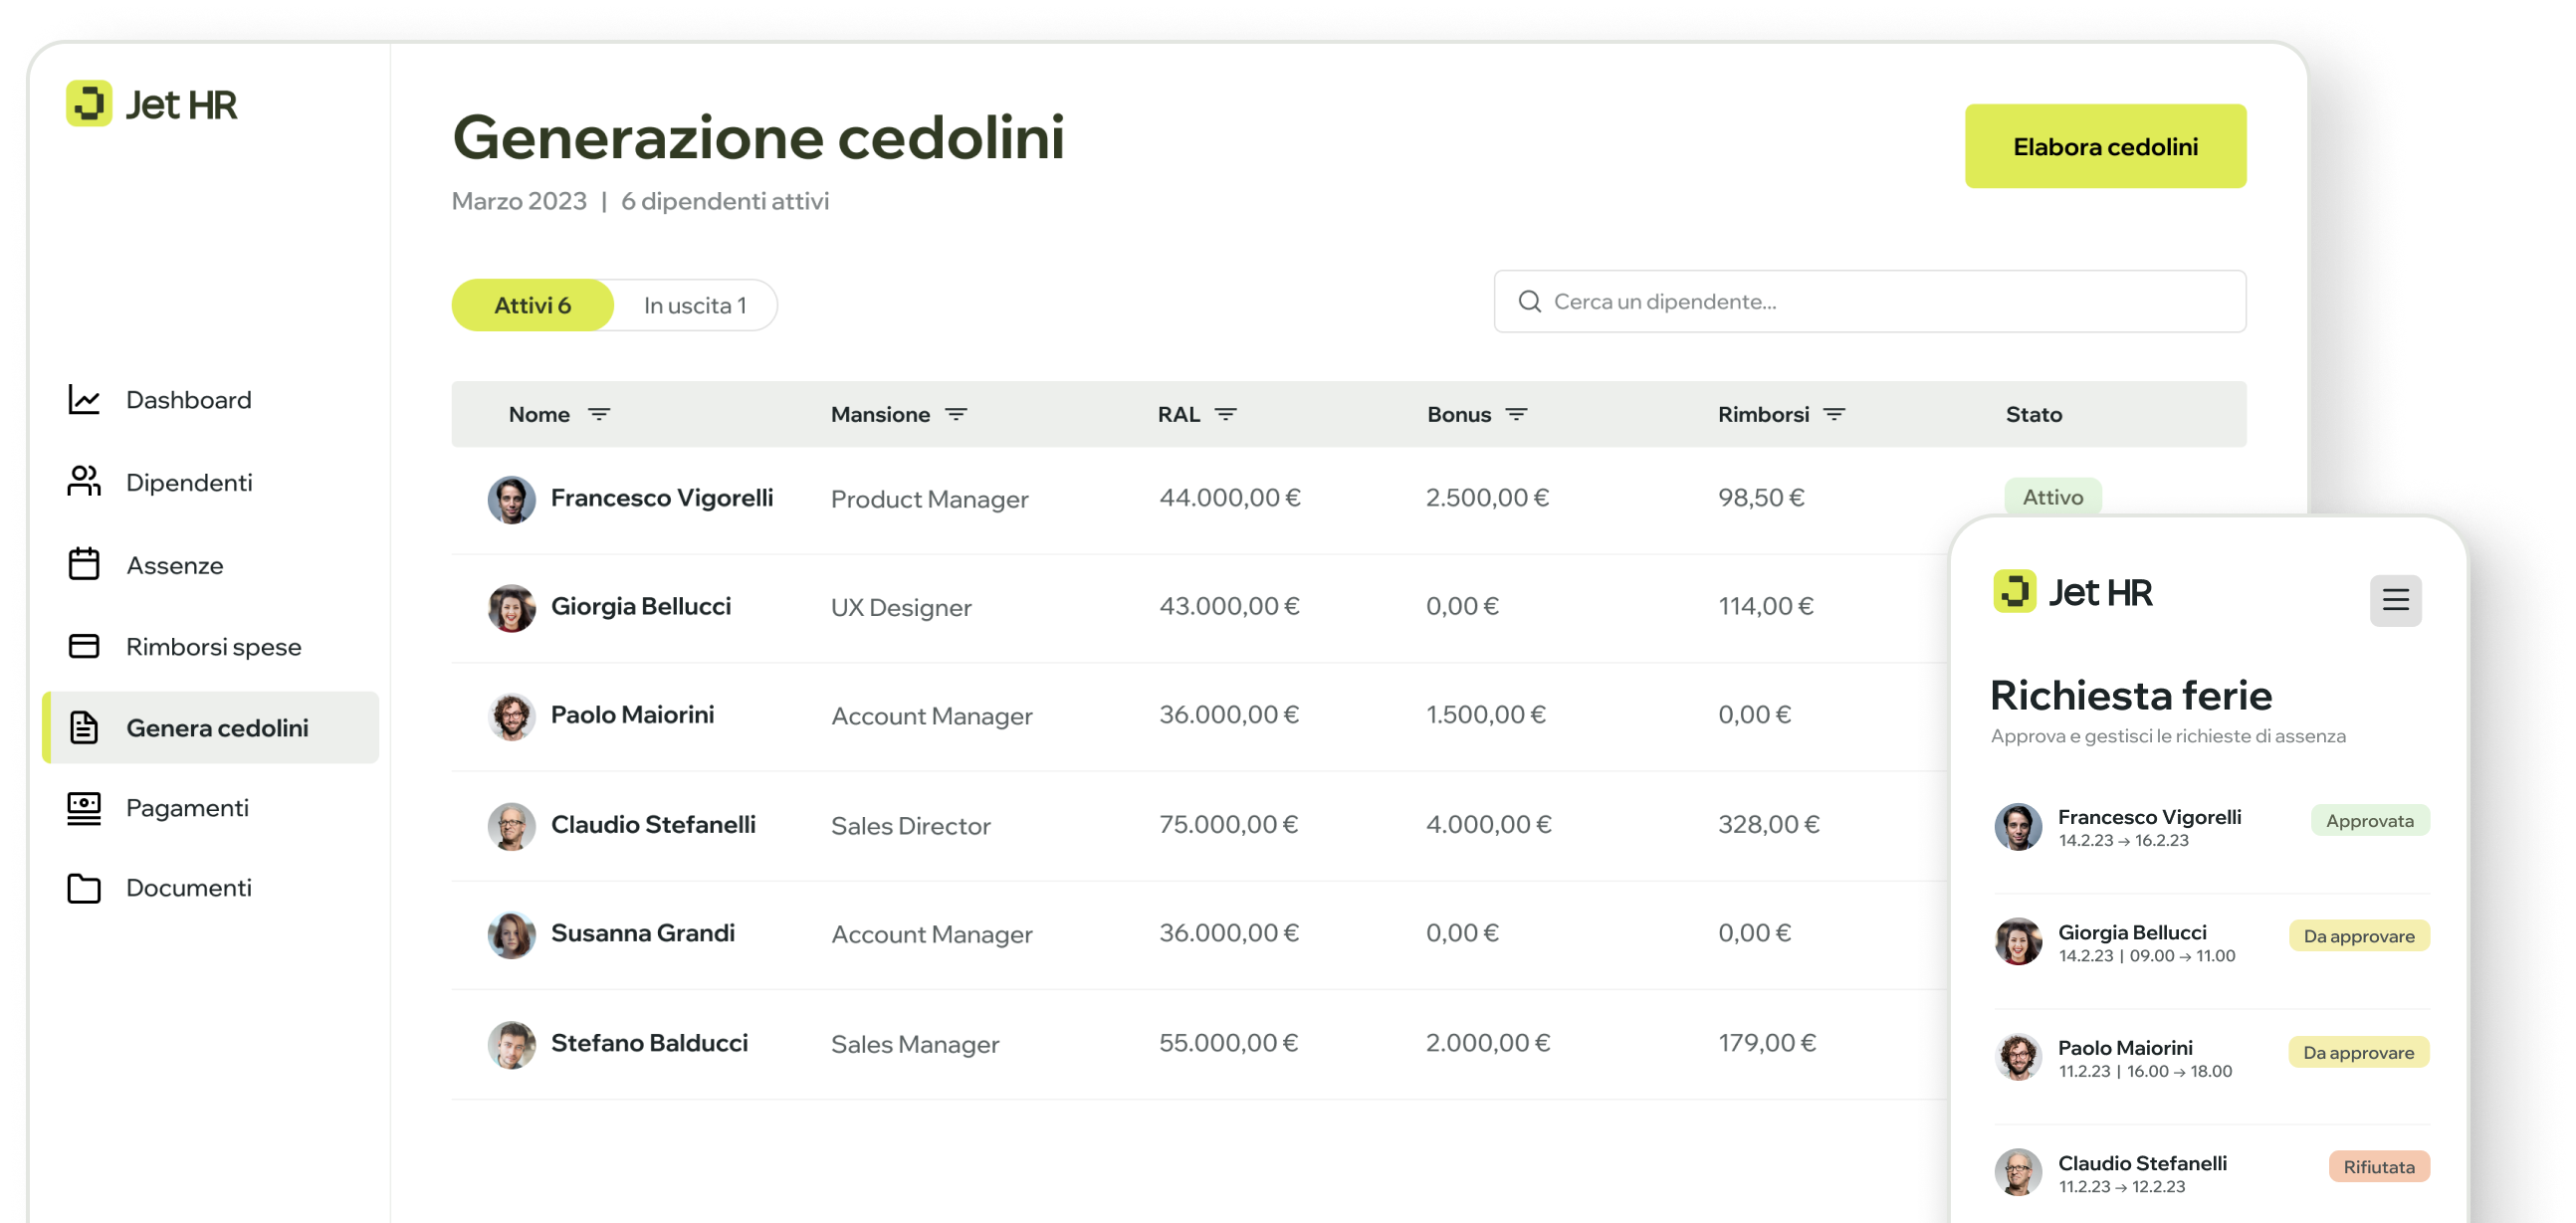Click name Claudio Stefanelli in table

(653, 824)
